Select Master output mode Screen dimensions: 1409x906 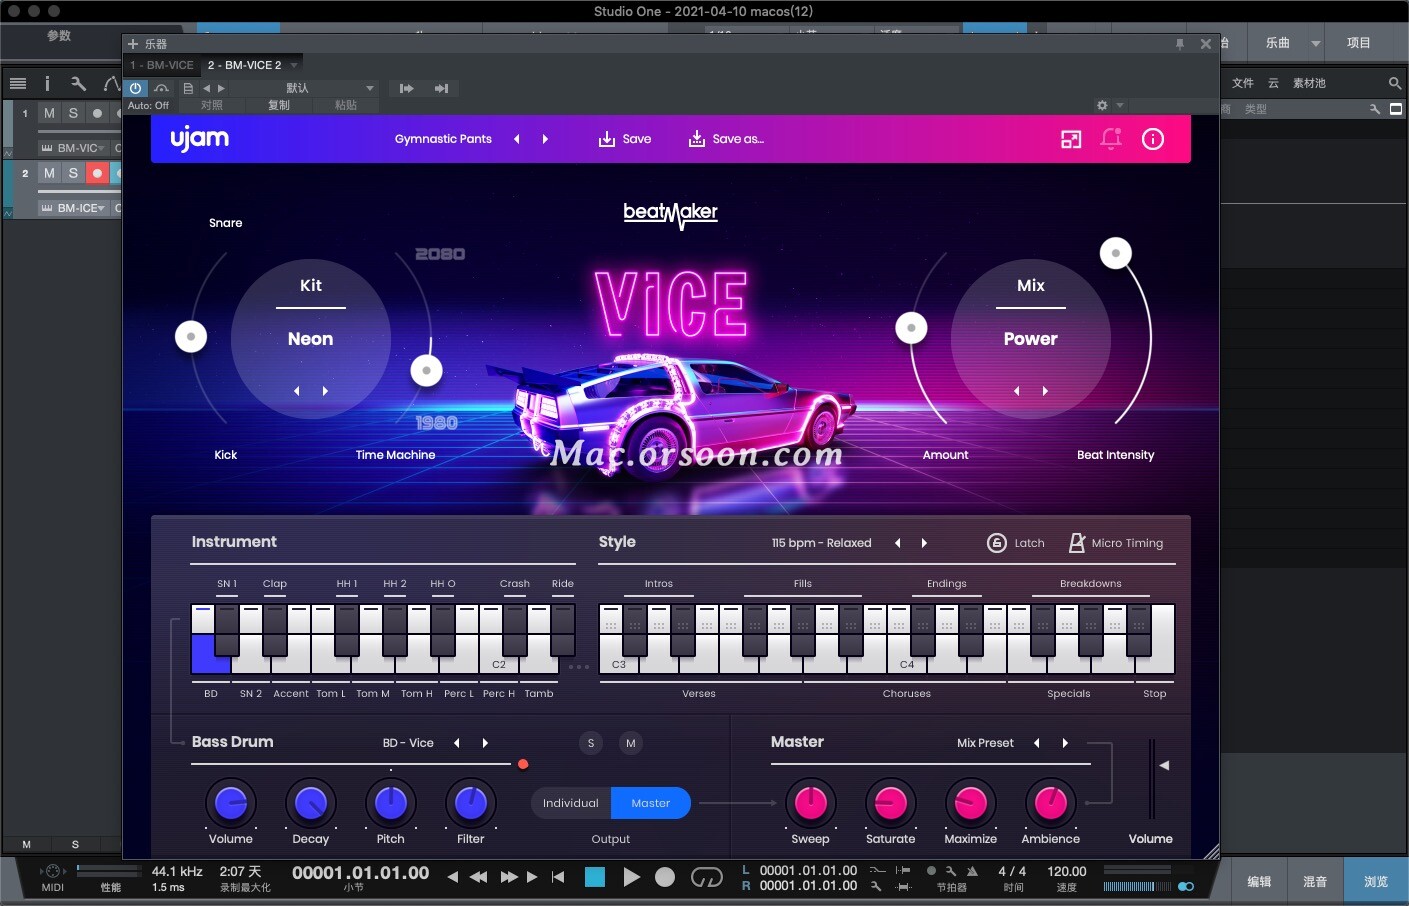(x=651, y=803)
